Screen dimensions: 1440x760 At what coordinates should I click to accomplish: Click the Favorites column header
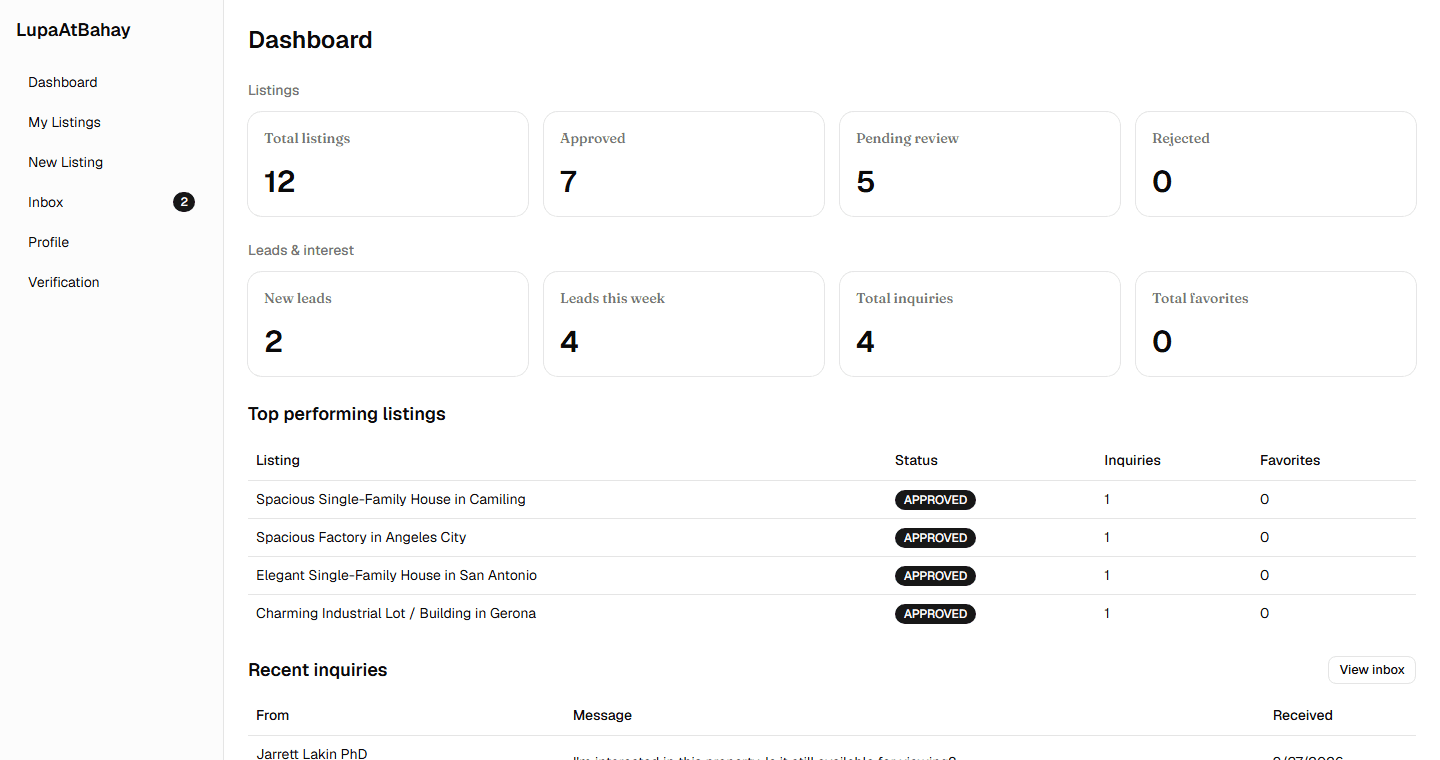[x=1290, y=460]
